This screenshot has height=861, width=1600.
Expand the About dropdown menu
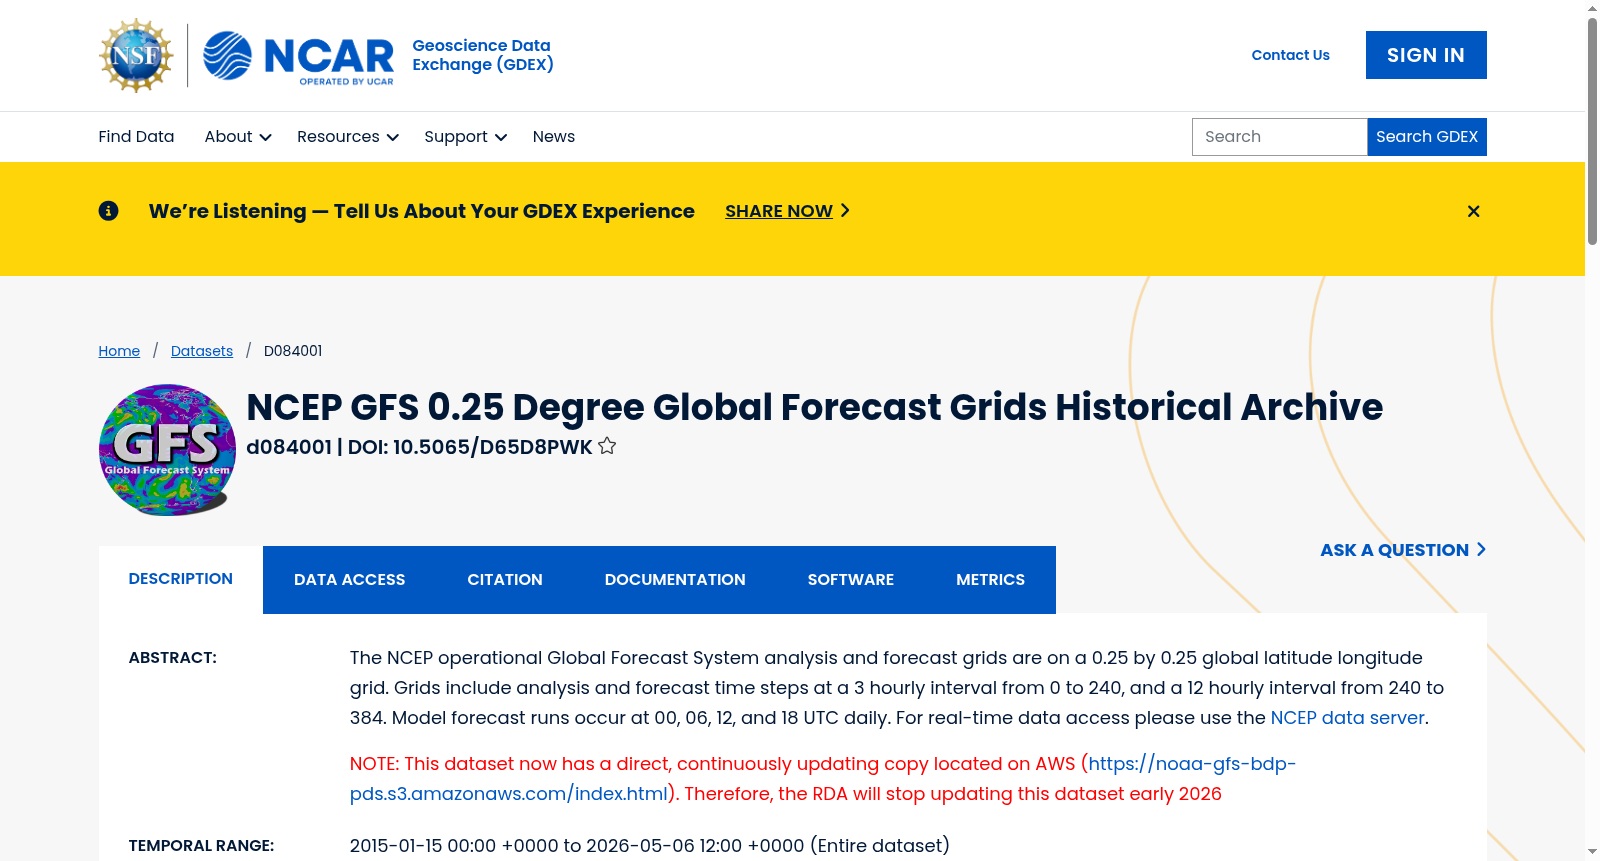238,137
